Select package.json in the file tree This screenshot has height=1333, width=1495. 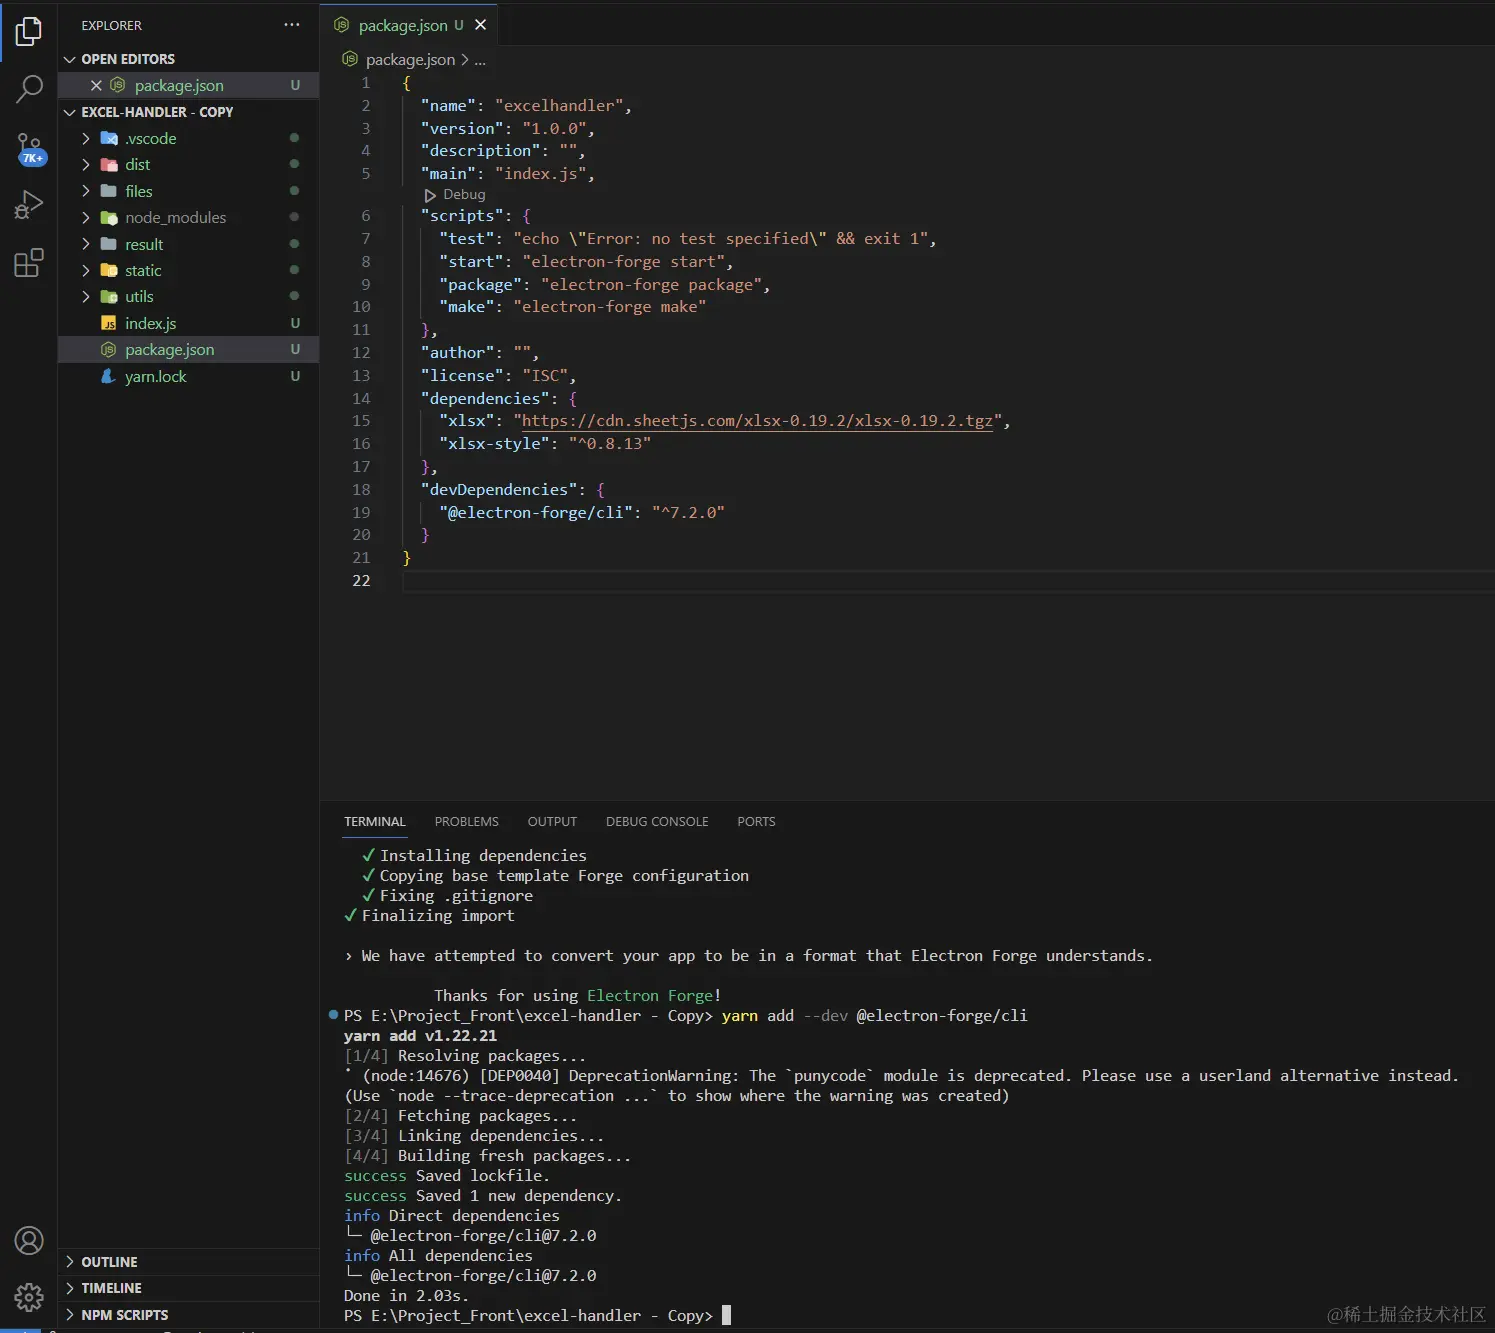pos(189,350)
